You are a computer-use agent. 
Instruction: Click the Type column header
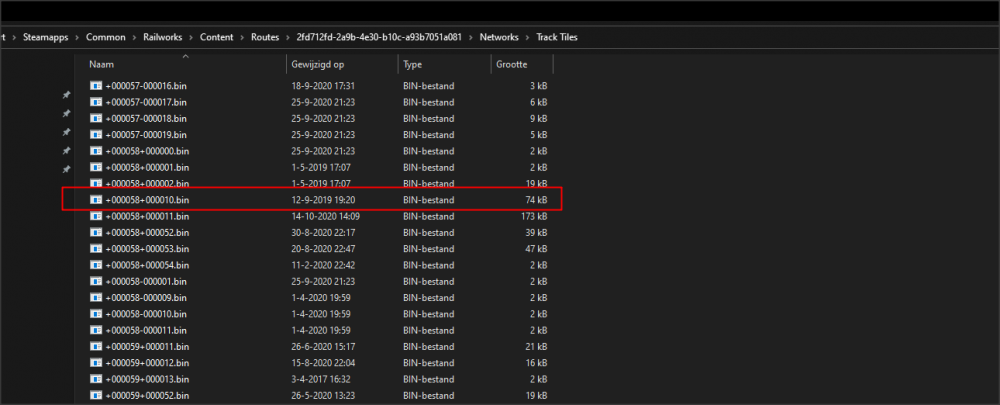pos(412,64)
